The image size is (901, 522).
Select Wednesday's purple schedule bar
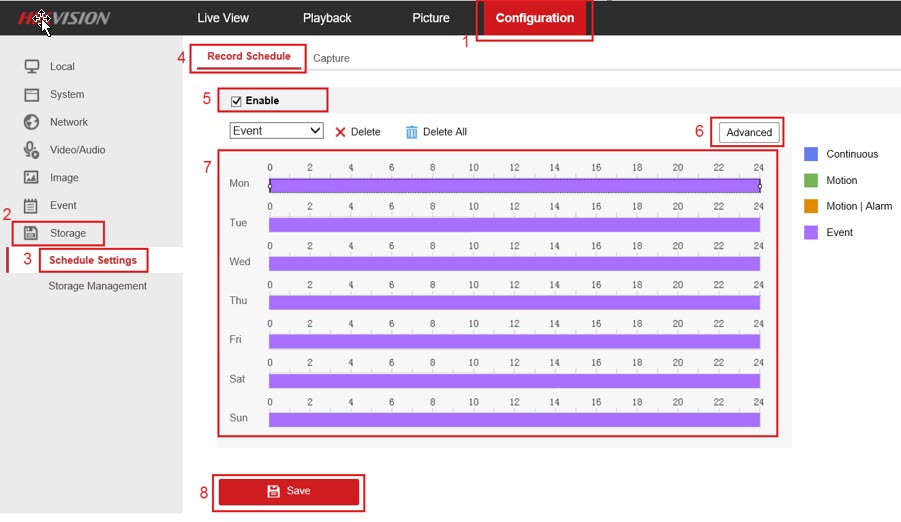(514, 264)
